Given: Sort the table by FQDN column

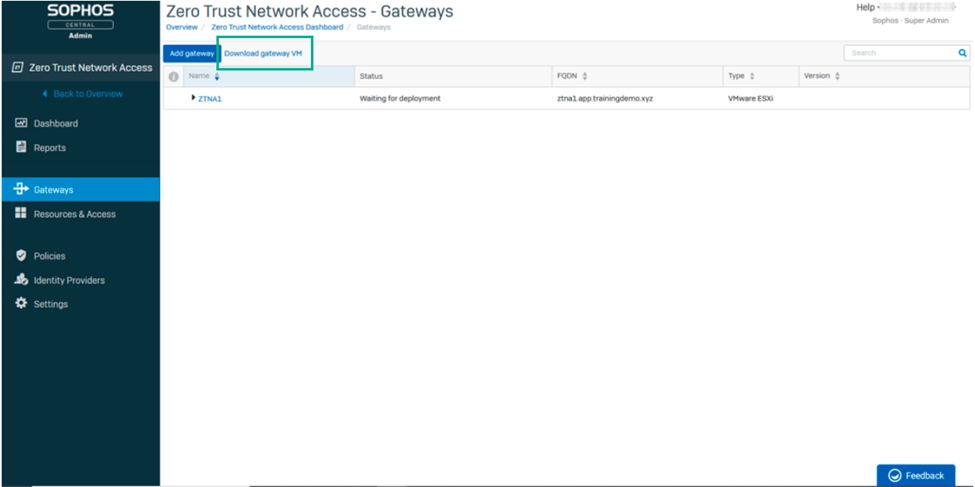Looking at the screenshot, I should (585, 77).
